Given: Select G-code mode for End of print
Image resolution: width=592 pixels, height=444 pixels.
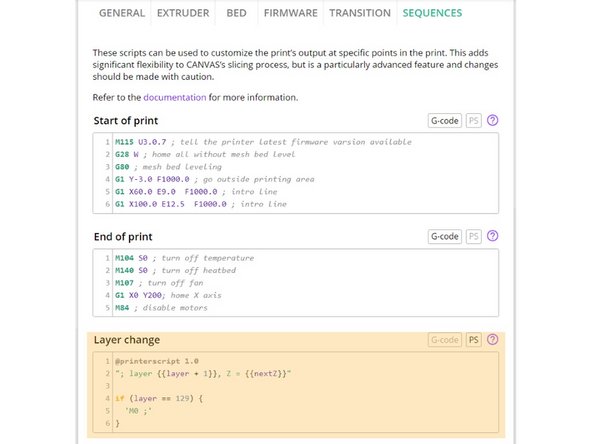Looking at the screenshot, I should click(445, 236).
